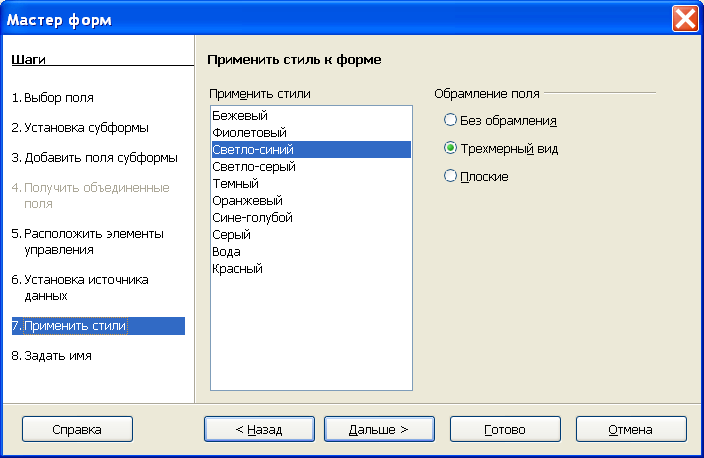Cancel the wizard with 'Отмена'
The width and height of the screenshot is (704, 458).
point(631,429)
